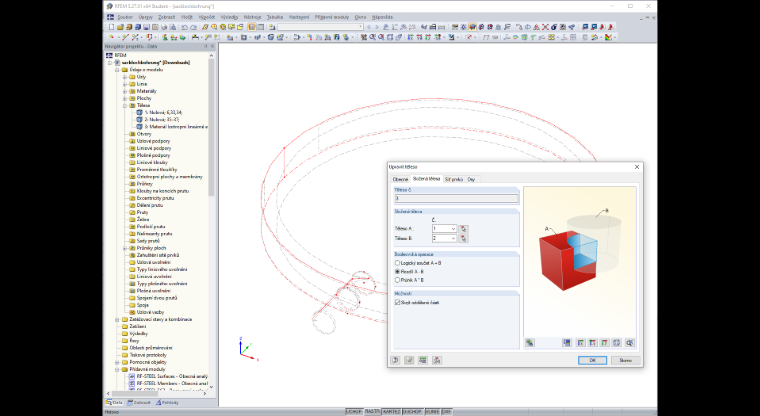The height and width of the screenshot is (416, 760).
Task: Open dialog help icon at bottom left
Action: [x=396, y=360]
